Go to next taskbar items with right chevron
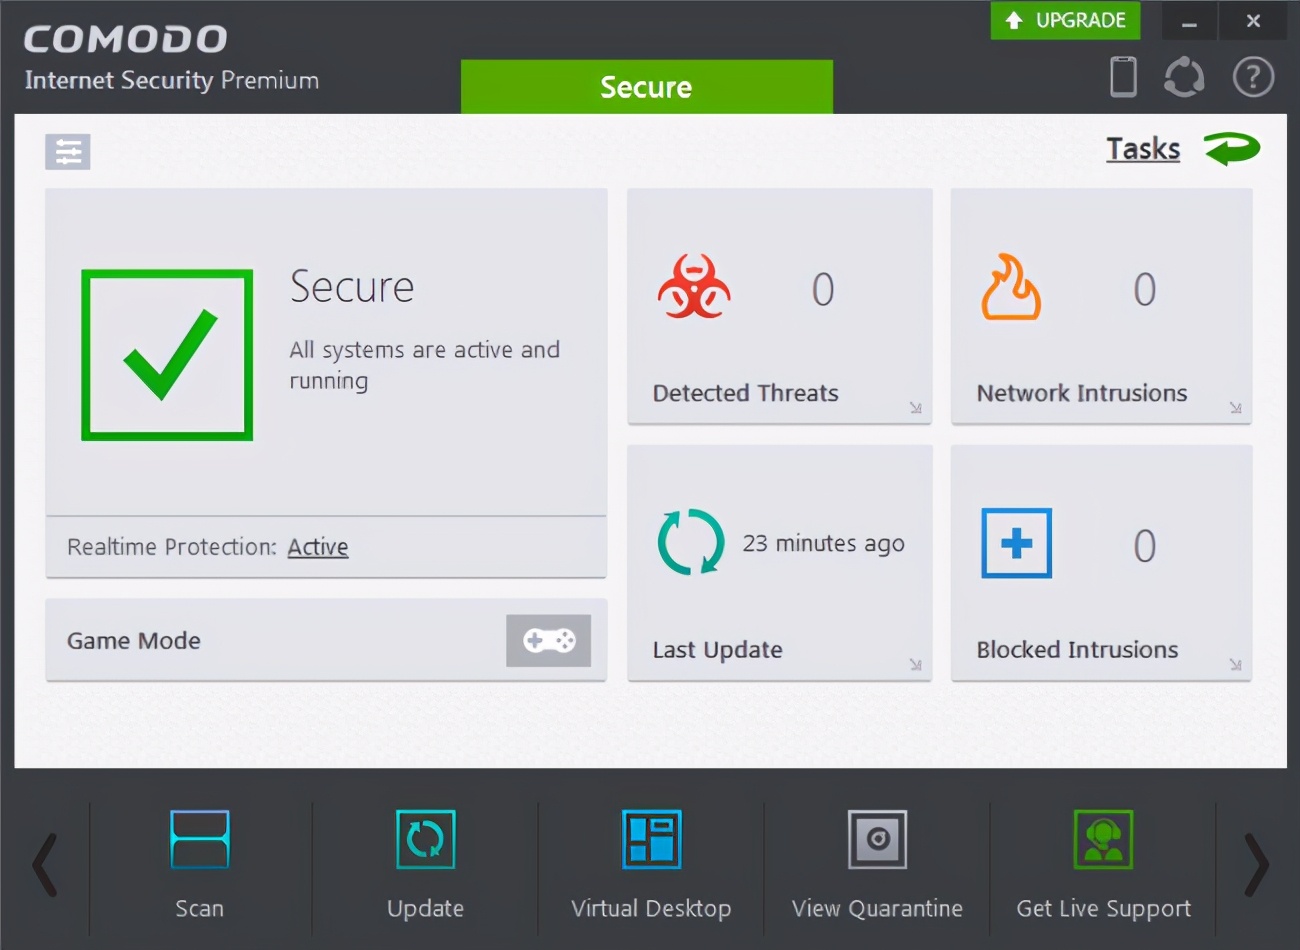The width and height of the screenshot is (1300, 950). click(x=1257, y=865)
